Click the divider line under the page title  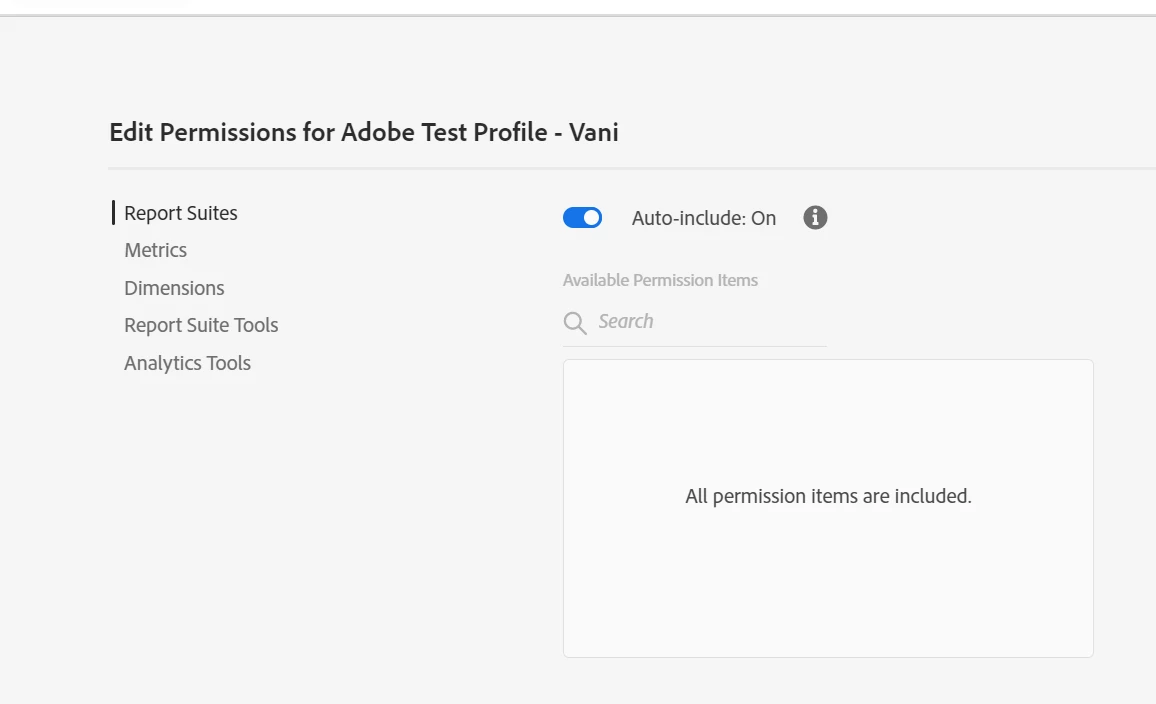[632, 168]
